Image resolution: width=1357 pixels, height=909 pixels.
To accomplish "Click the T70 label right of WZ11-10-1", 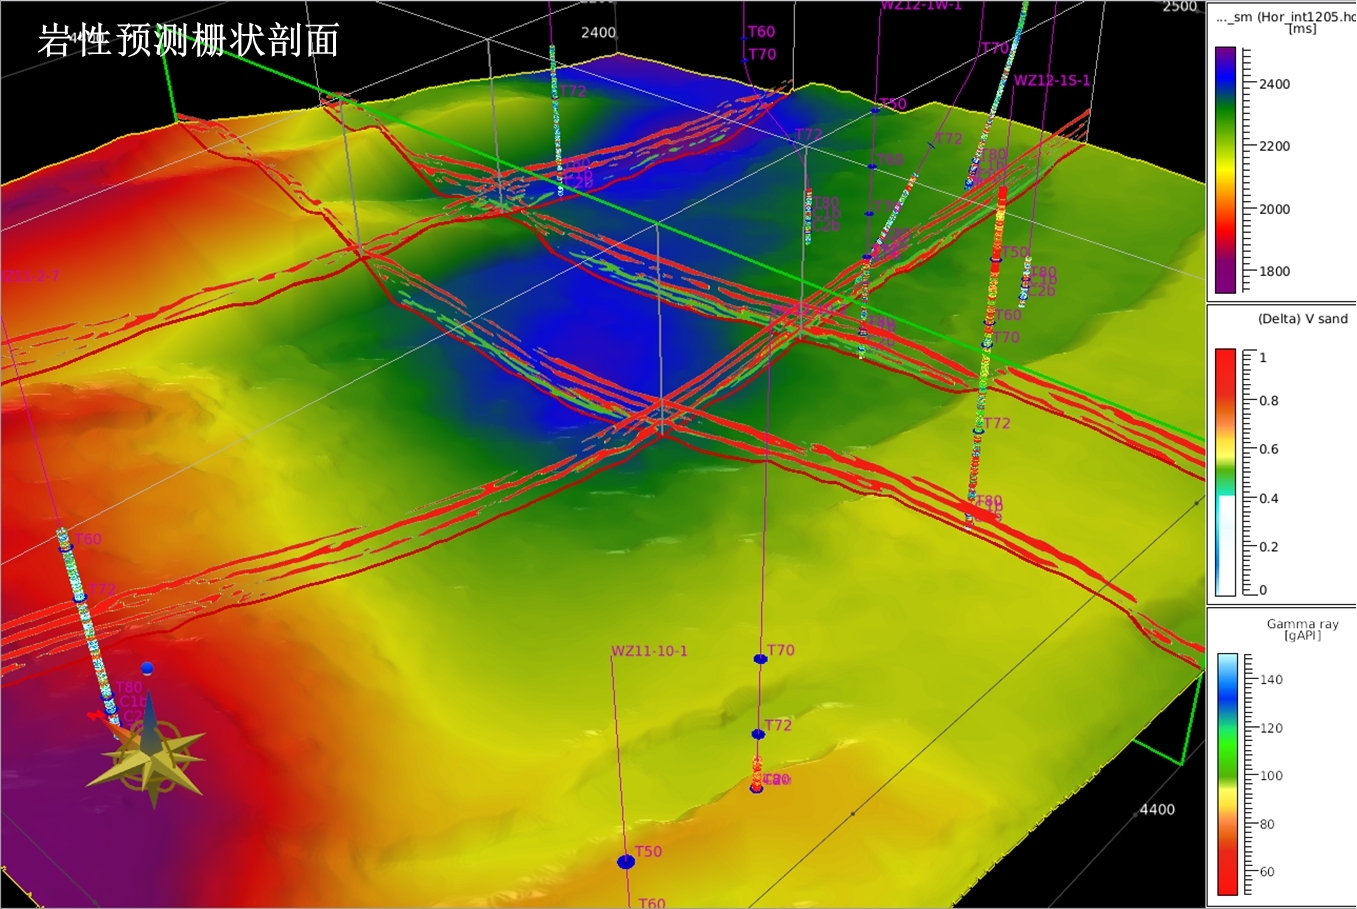I will pyautogui.click(x=781, y=650).
